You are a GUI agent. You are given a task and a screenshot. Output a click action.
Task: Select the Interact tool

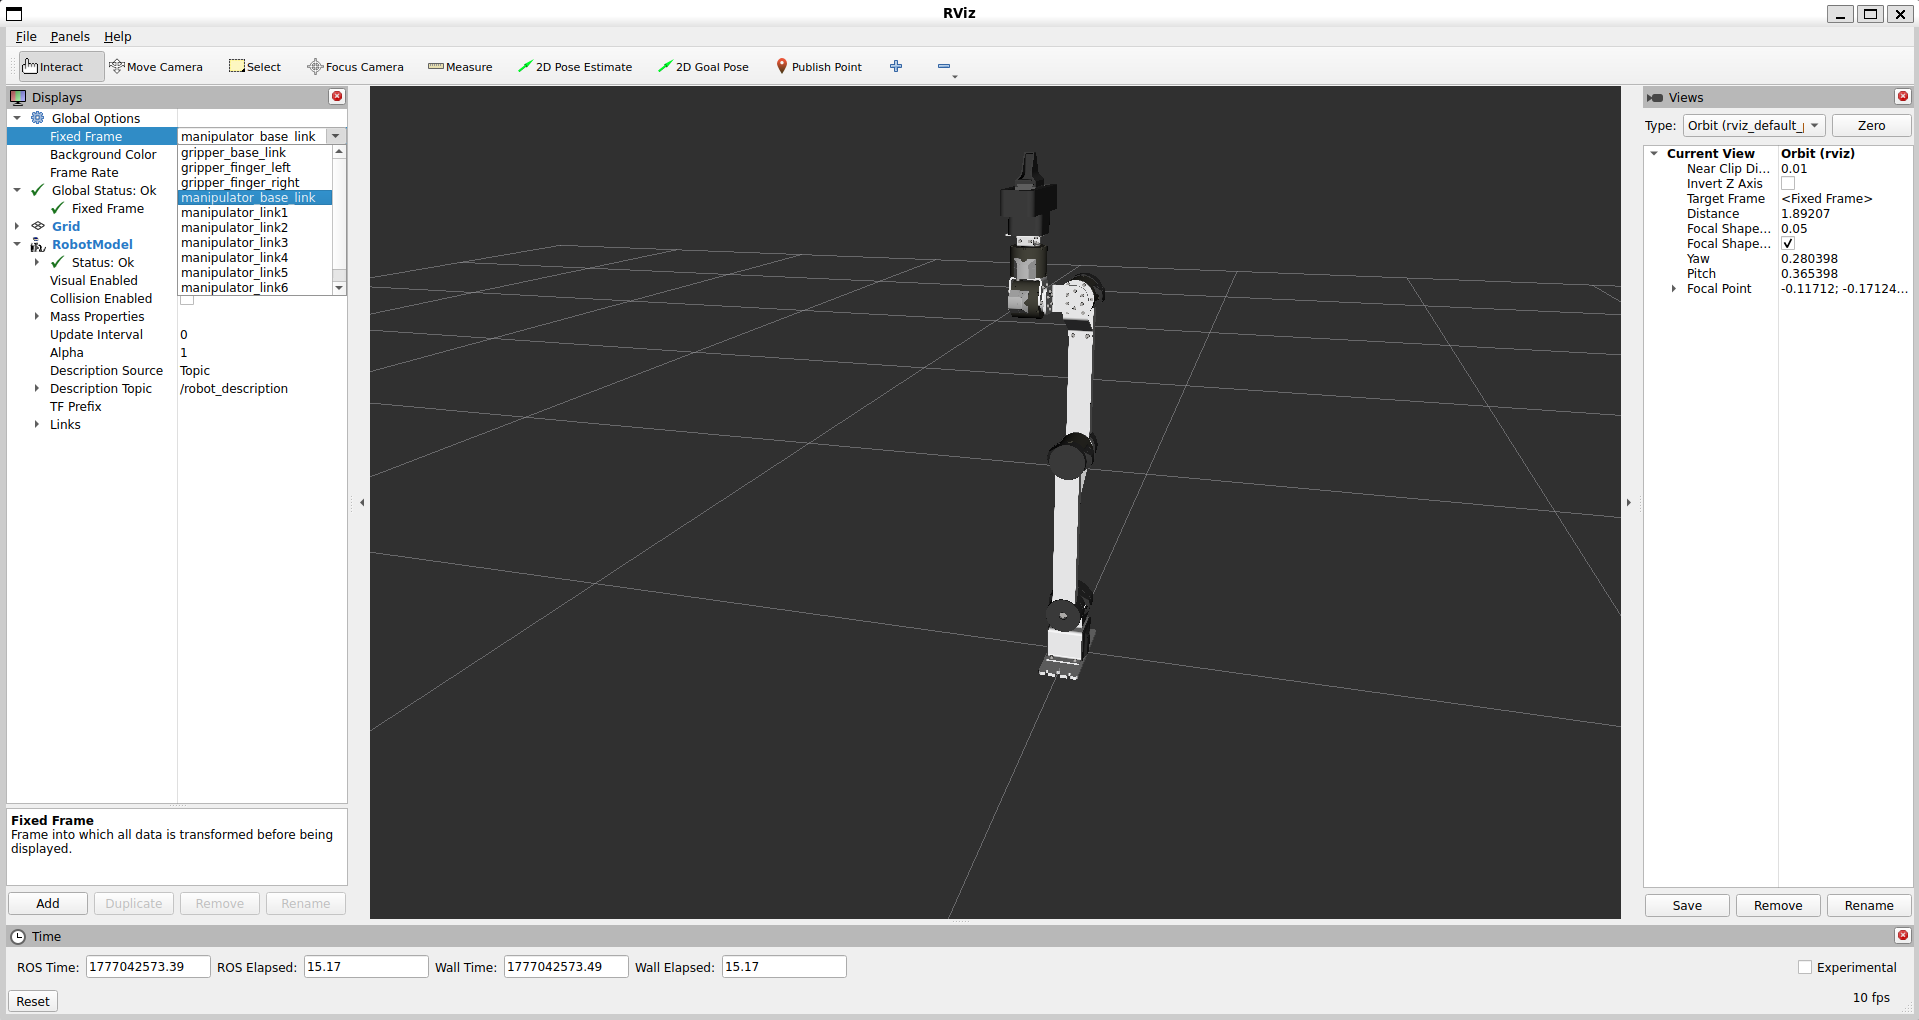[x=61, y=67]
